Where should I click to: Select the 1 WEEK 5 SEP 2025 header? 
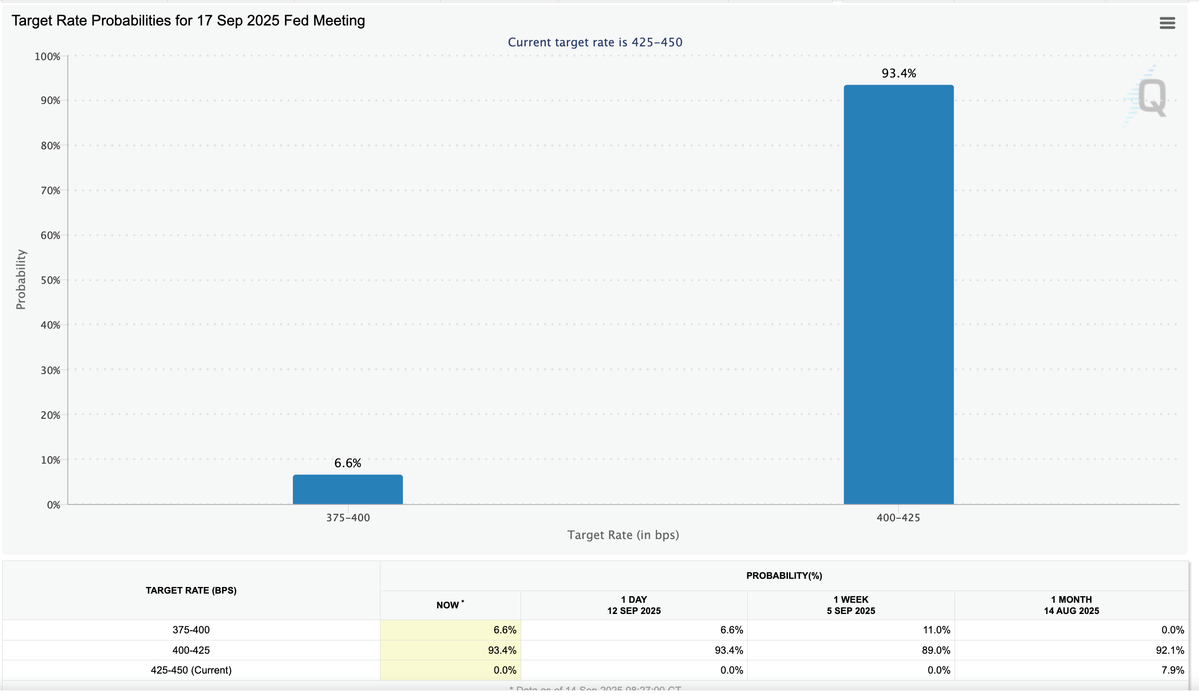pyautogui.click(x=849, y=604)
